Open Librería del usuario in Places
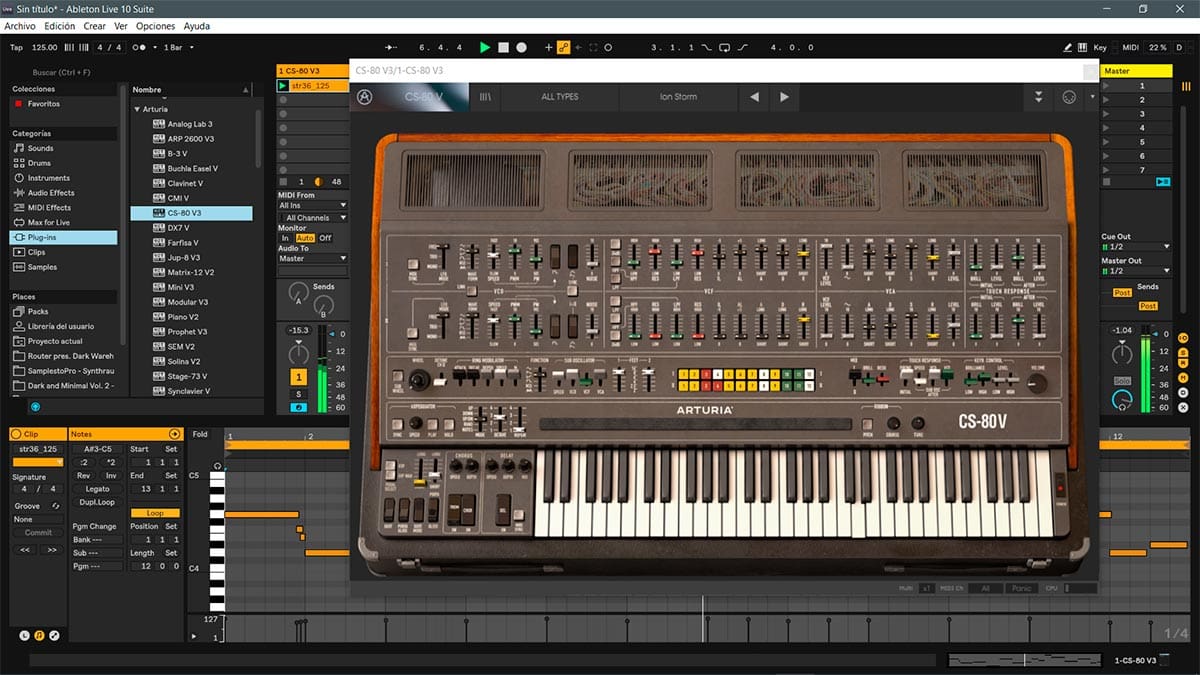Image resolution: width=1200 pixels, height=675 pixels. tap(61, 327)
